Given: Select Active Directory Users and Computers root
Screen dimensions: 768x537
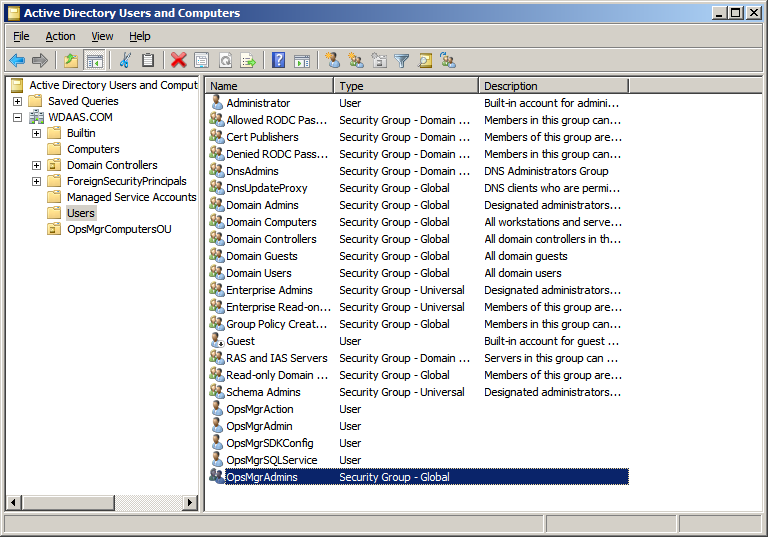Looking at the screenshot, I should [113, 85].
